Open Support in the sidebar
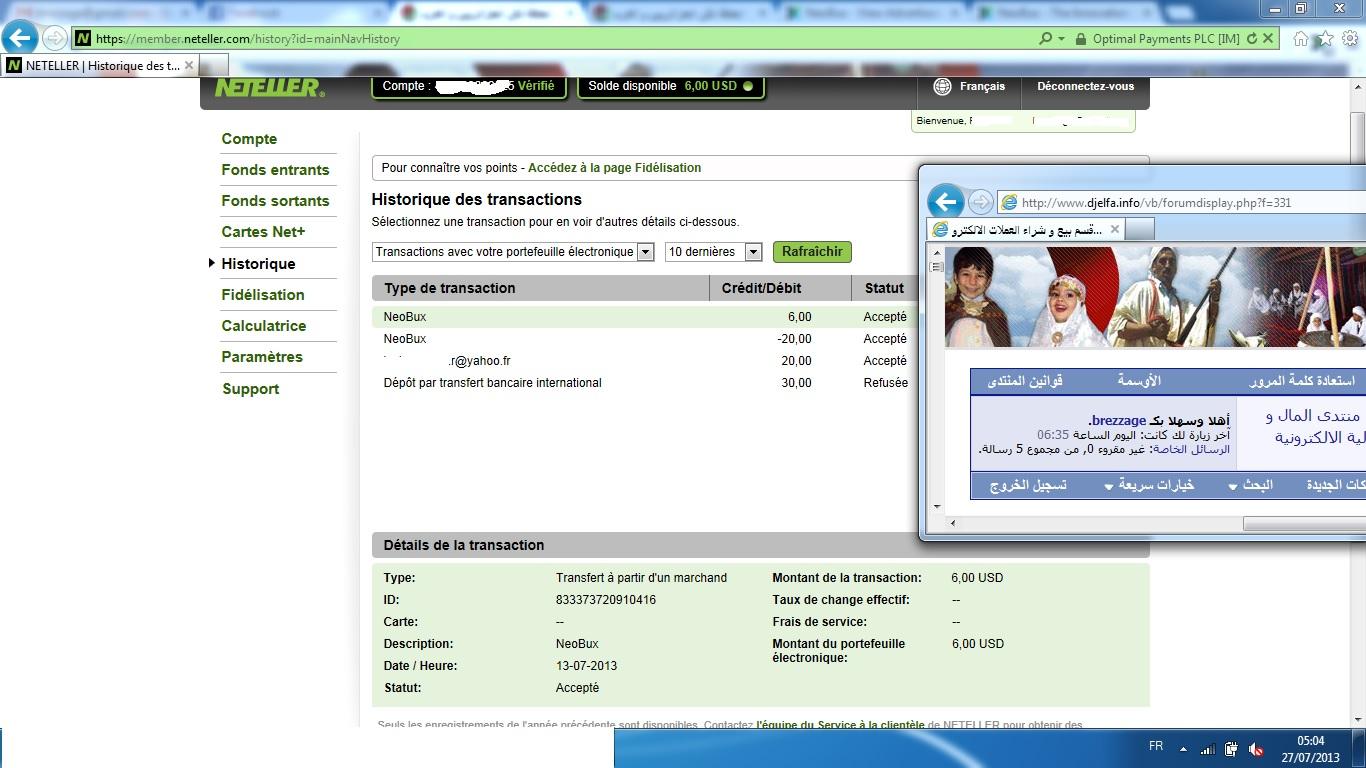Image resolution: width=1366 pixels, height=768 pixels. click(251, 389)
